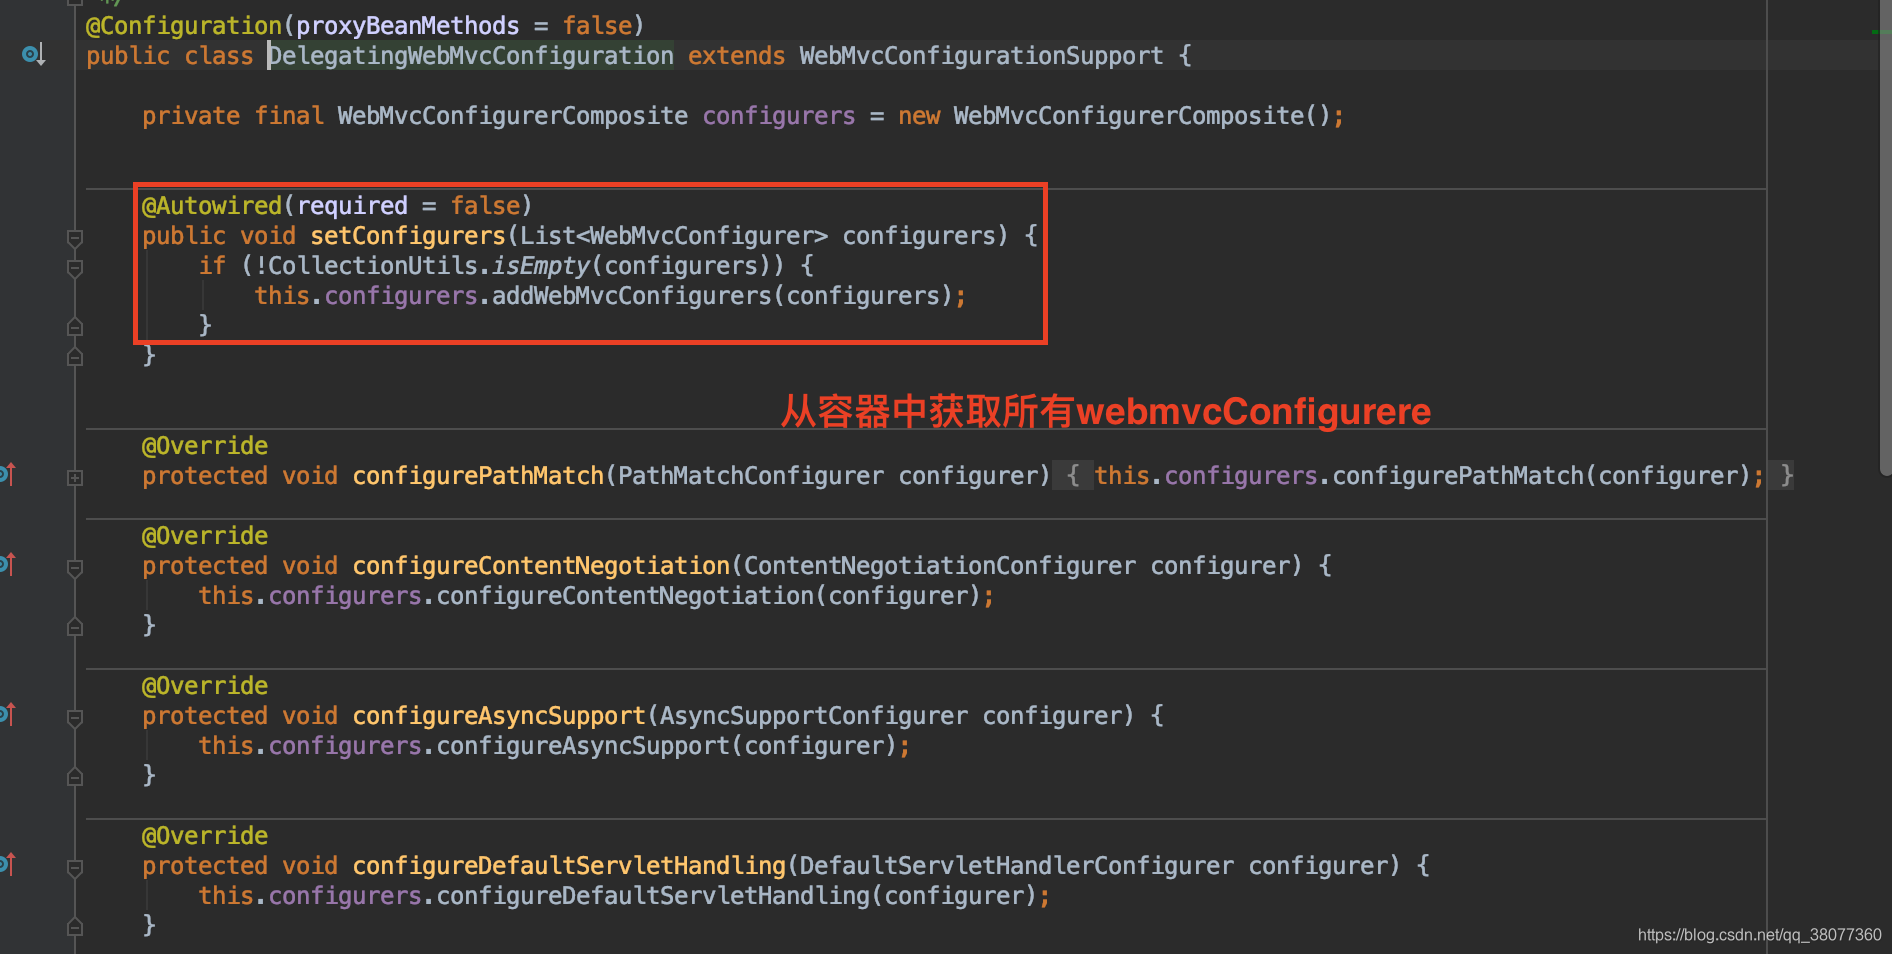
Task: Click fold end marker of configureContentNegotiation
Action: (75, 627)
